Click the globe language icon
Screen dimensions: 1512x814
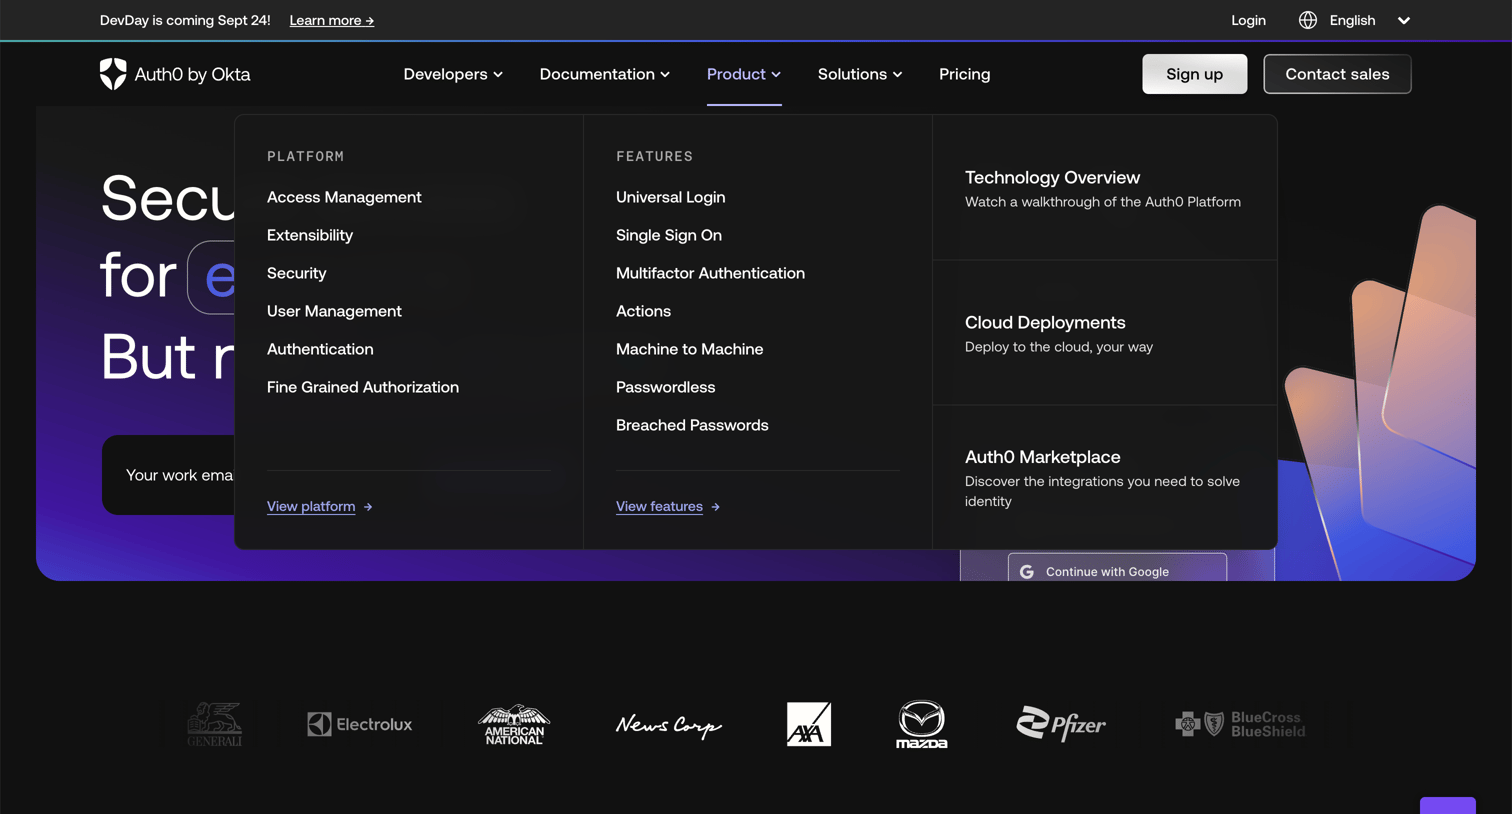point(1308,20)
